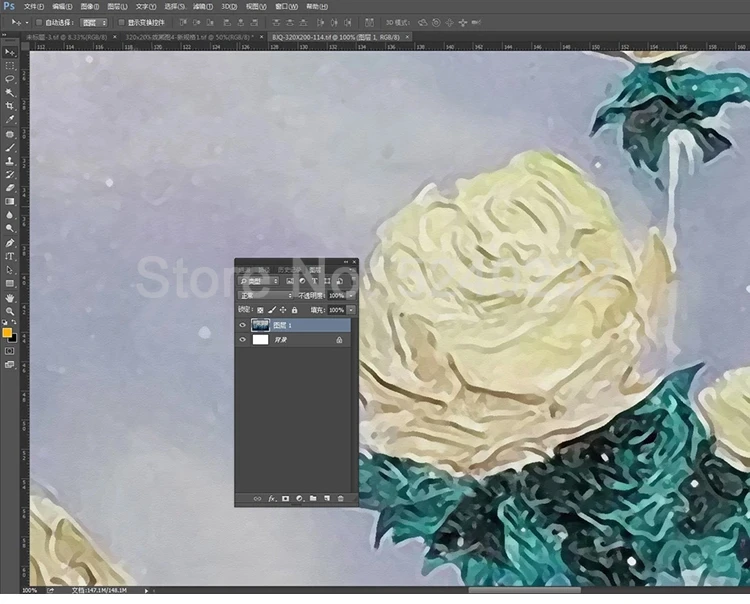Add a layer mask
This screenshot has height=604, width=750.
coord(285,498)
